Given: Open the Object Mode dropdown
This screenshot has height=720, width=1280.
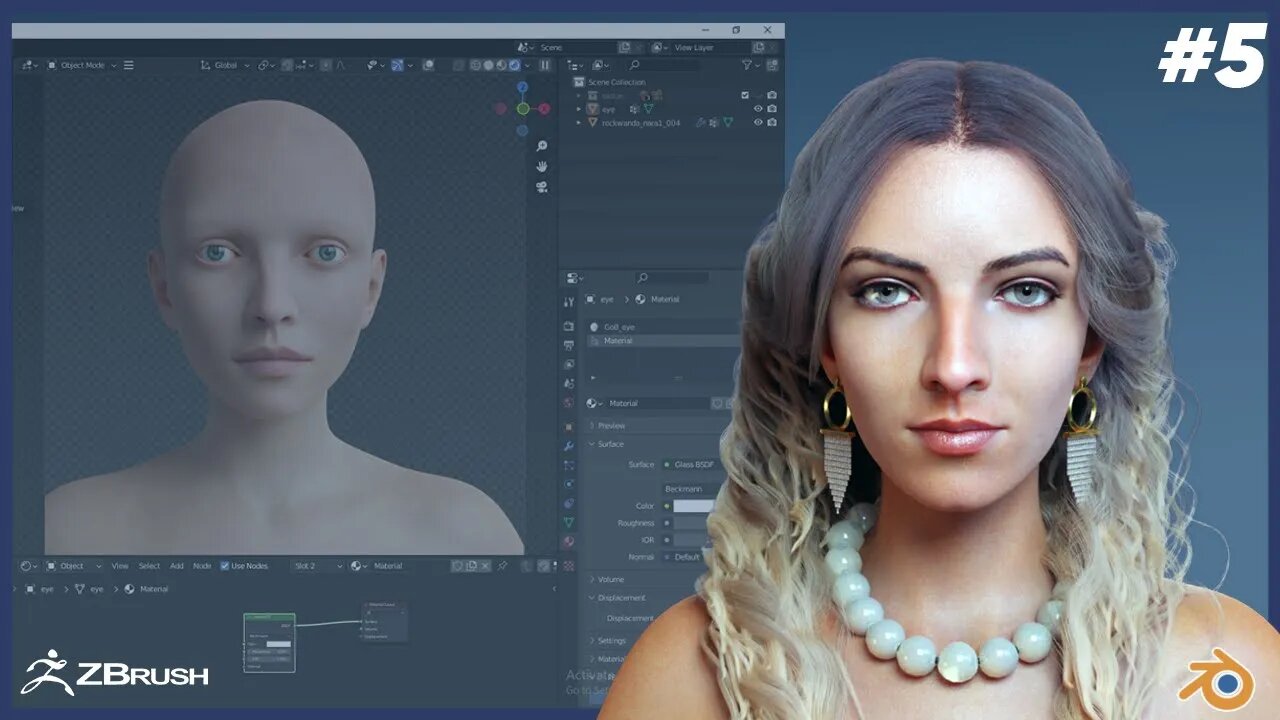Looking at the screenshot, I should [x=82, y=65].
